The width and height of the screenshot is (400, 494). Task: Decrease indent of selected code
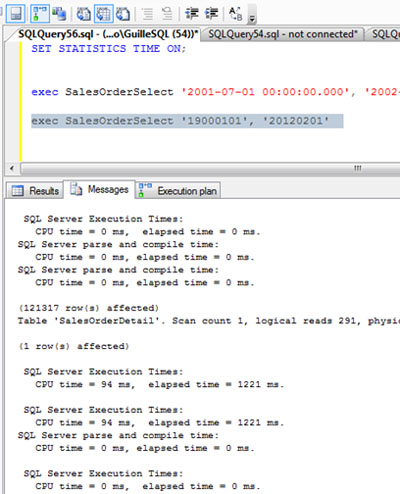(192, 14)
